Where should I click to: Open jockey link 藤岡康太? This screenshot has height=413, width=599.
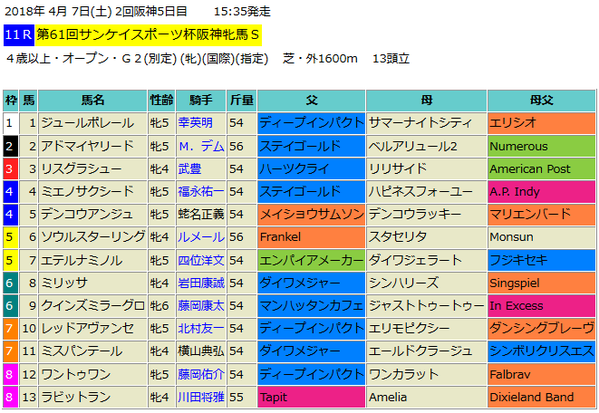(x=201, y=306)
